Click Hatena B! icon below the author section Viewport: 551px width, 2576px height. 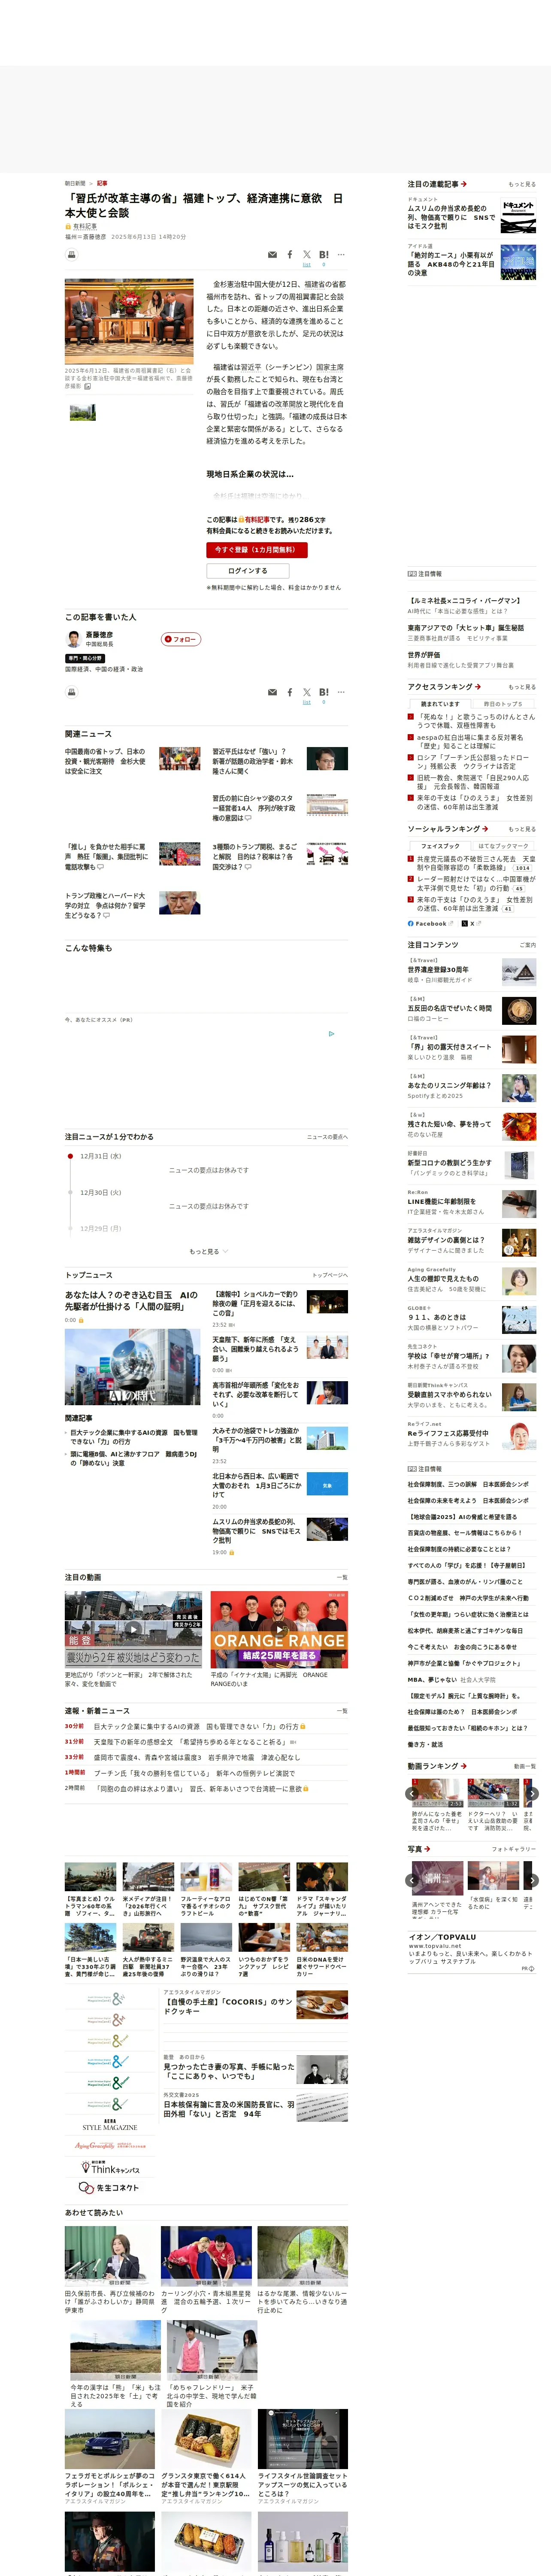click(323, 692)
